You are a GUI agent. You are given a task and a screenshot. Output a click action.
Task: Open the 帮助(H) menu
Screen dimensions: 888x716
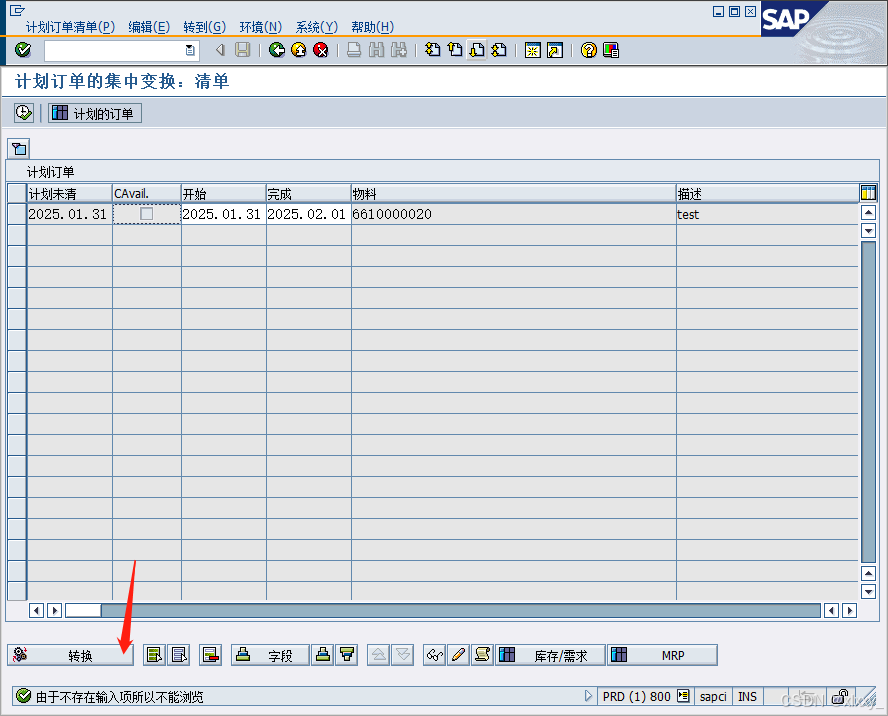coord(372,27)
